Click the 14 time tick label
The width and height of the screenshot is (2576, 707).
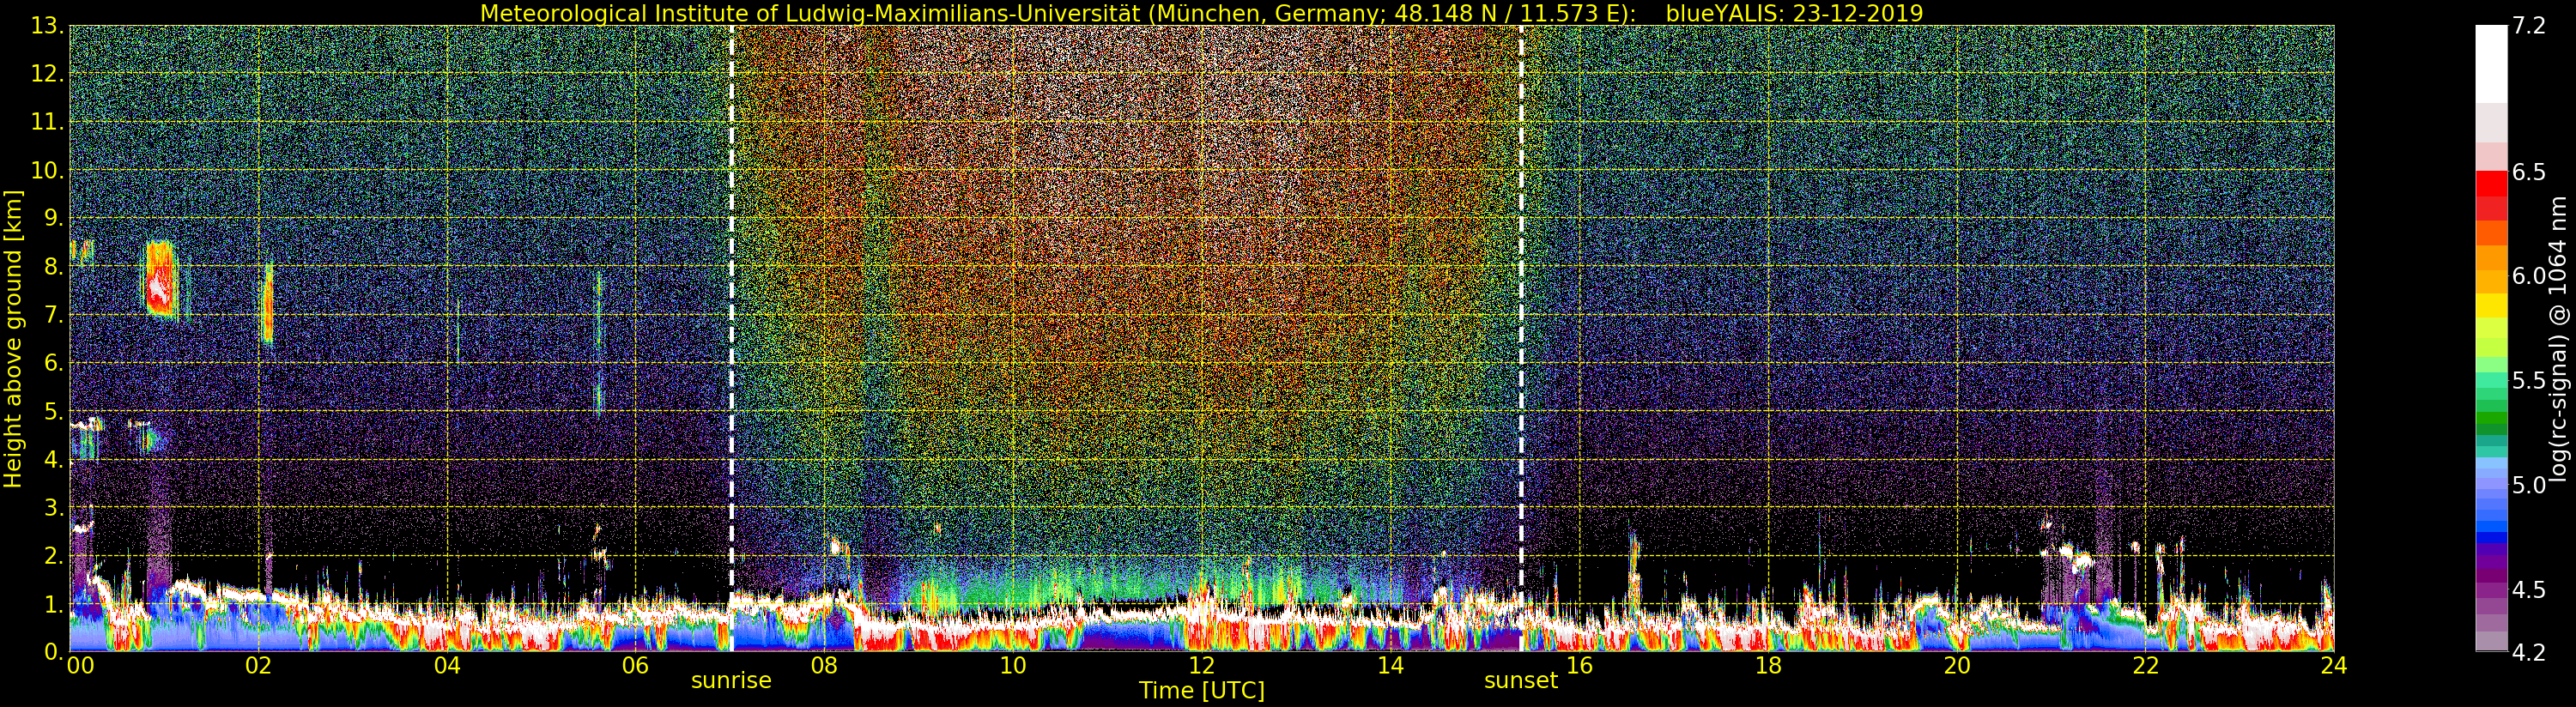1391,665
